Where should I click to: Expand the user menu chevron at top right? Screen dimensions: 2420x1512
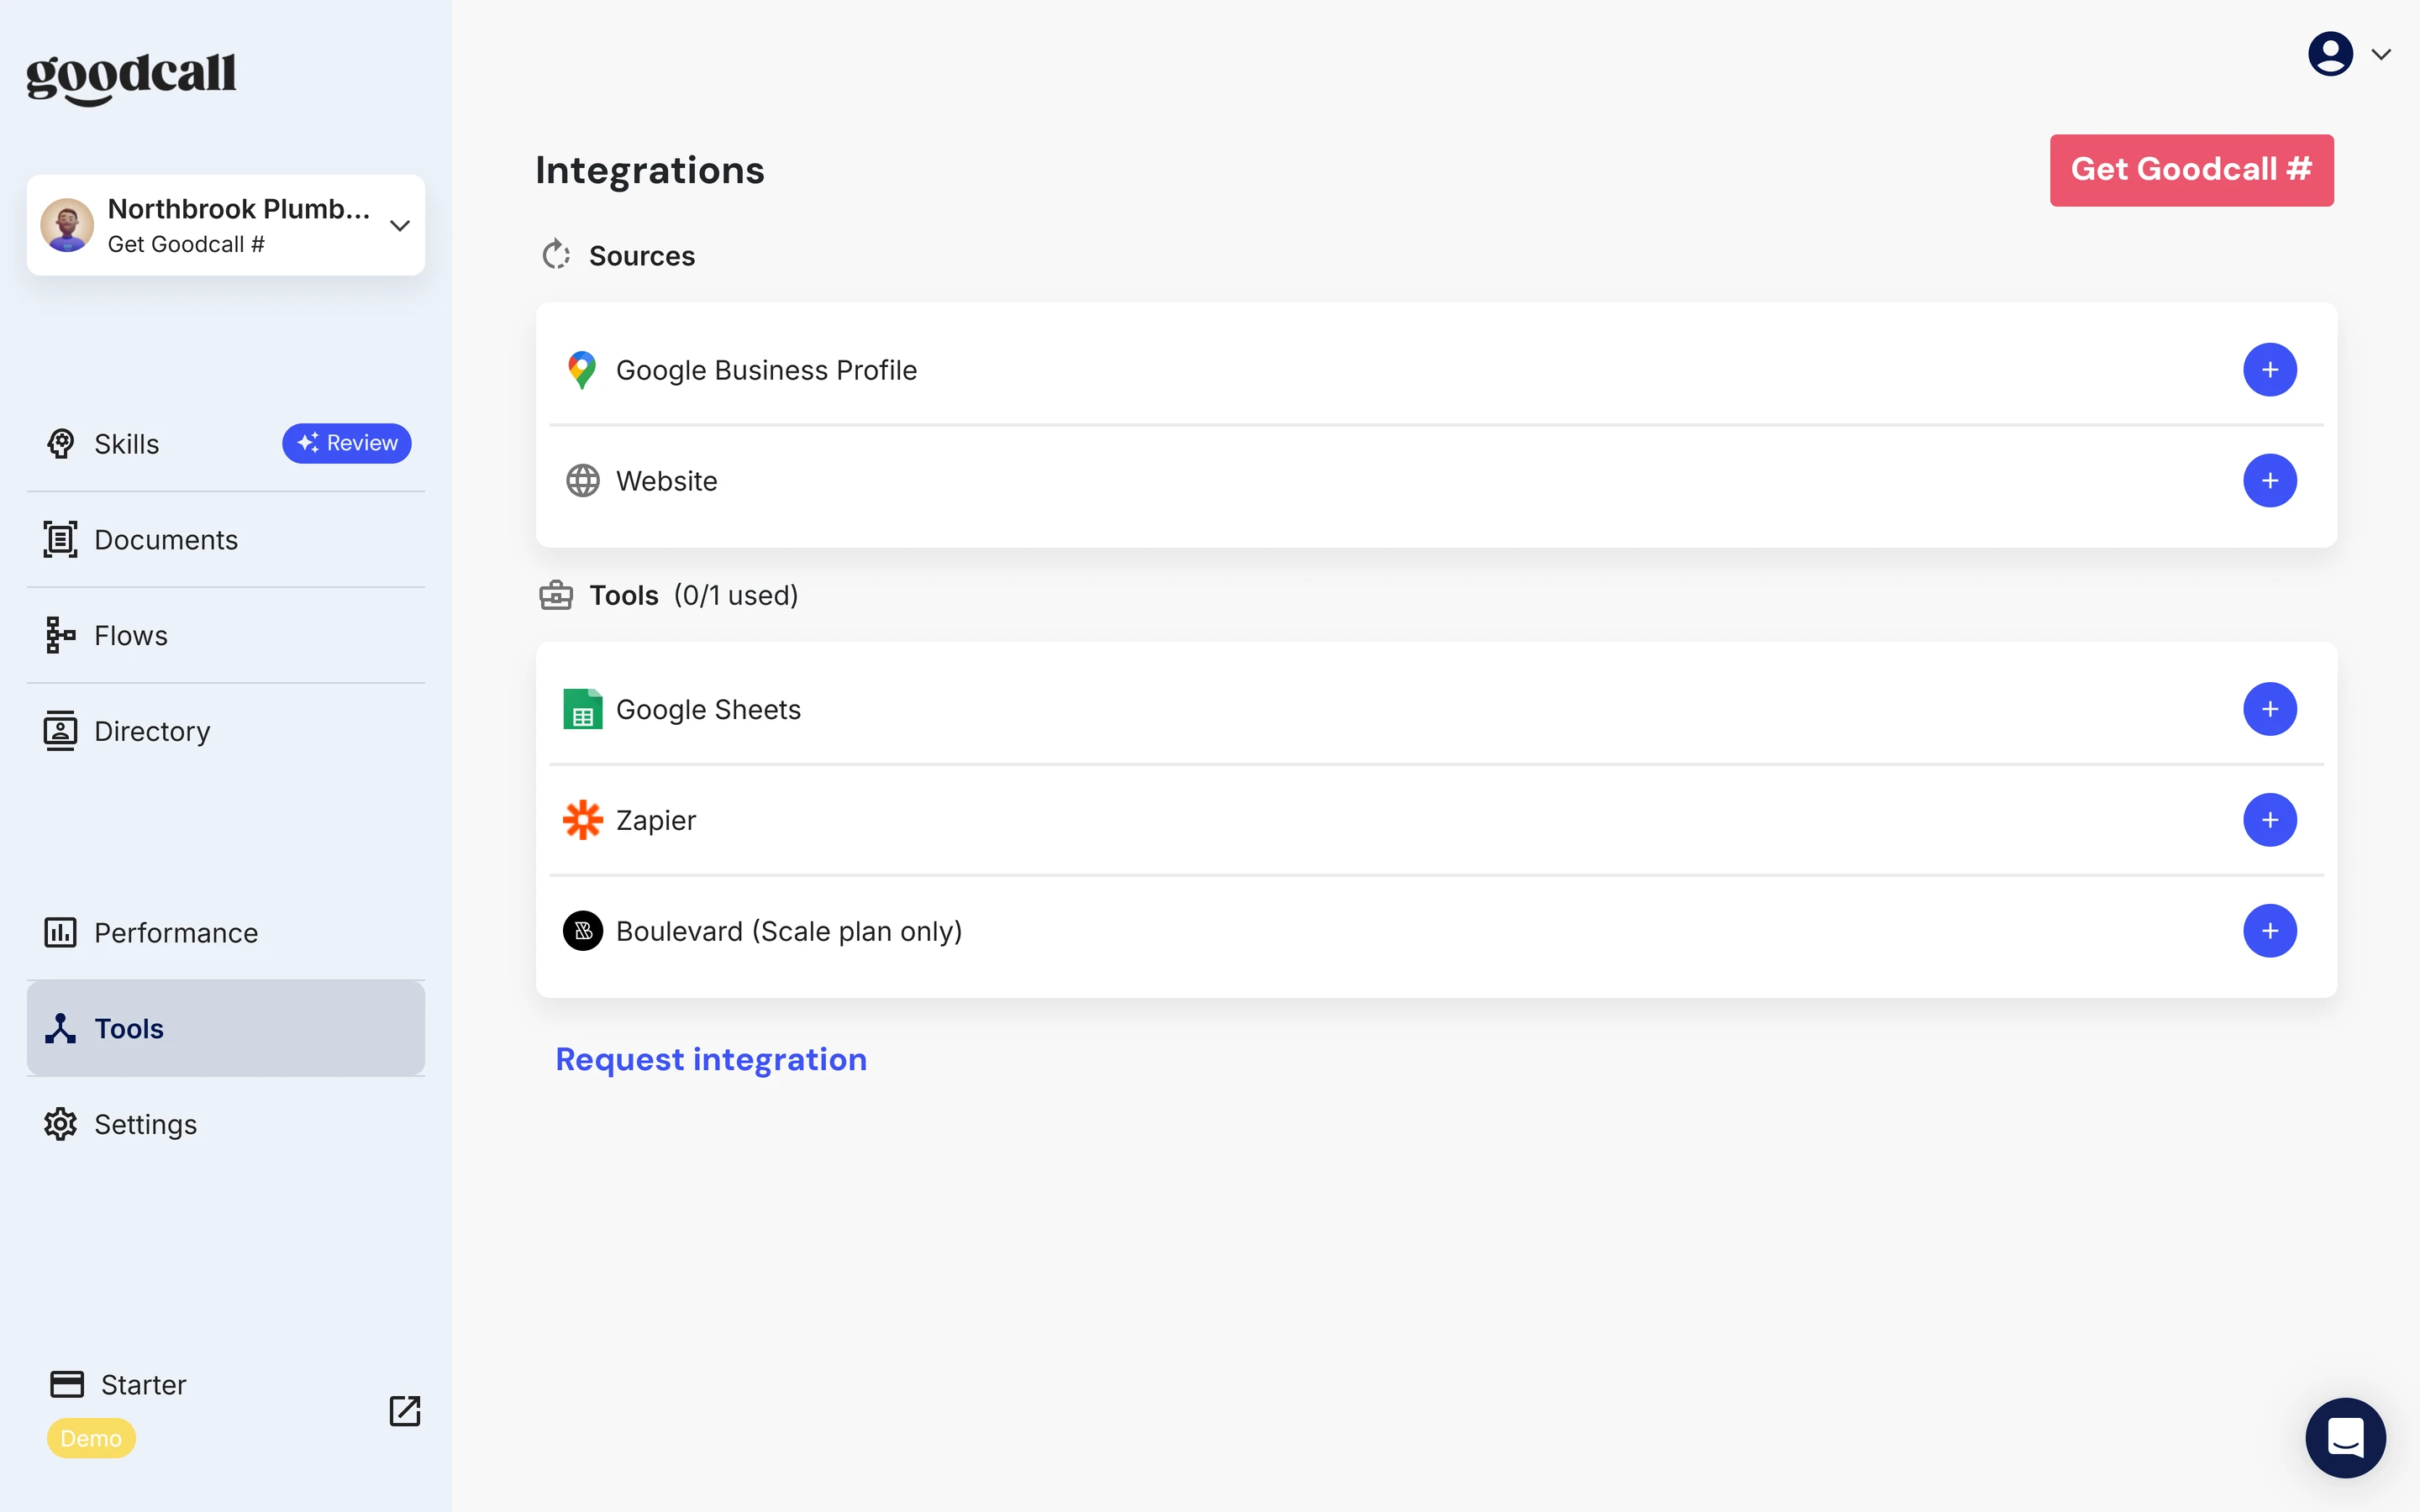click(2382, 54)
